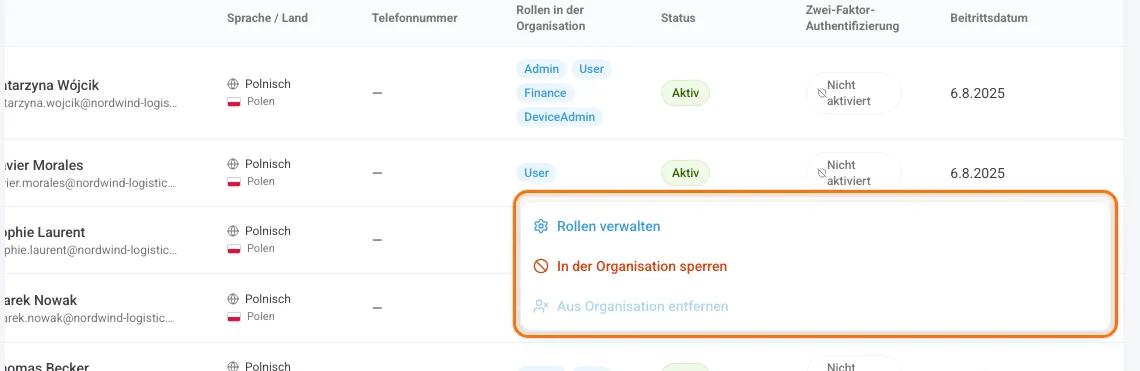The height and width of the screenshot is (371, 1140).
Task: Click Nicht aktiviert text for Javier Morales
Action: click(x=849, y=173)
